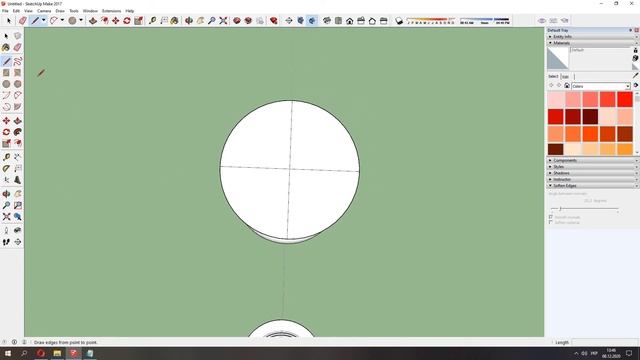640x360 pixels.
Task: Activate the Pie arc tool
Action: click(18, 107)
